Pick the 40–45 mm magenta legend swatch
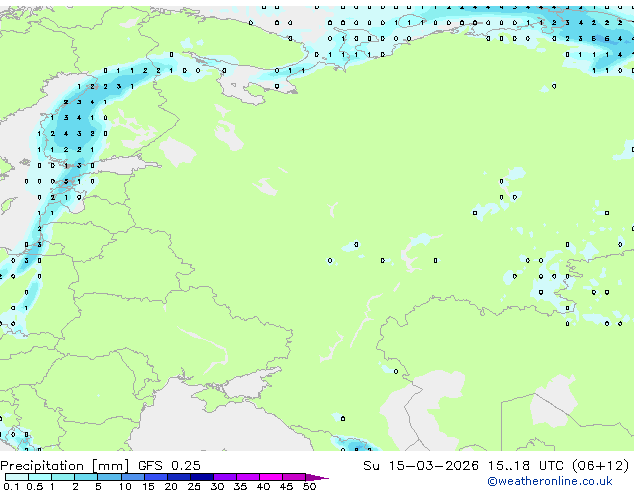 click(271, 477)
